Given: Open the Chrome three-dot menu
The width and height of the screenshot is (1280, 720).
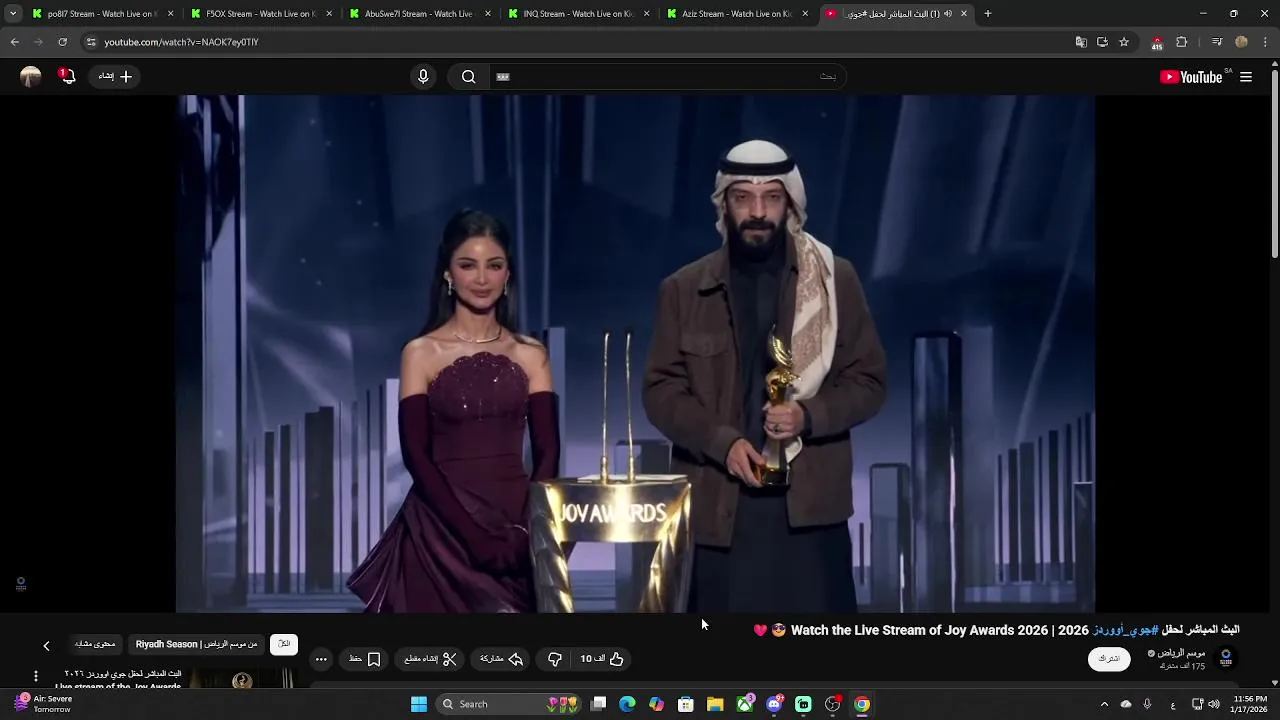Looking at the screenshot, I should 1265,42.
